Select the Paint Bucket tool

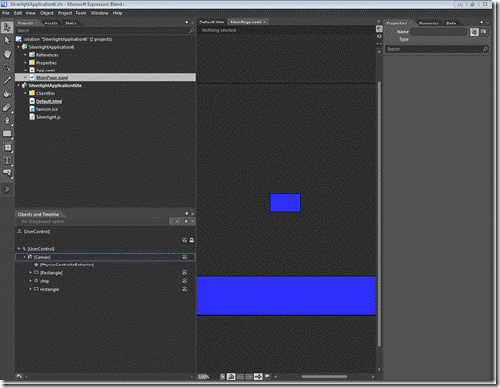[x=7, y=94]
